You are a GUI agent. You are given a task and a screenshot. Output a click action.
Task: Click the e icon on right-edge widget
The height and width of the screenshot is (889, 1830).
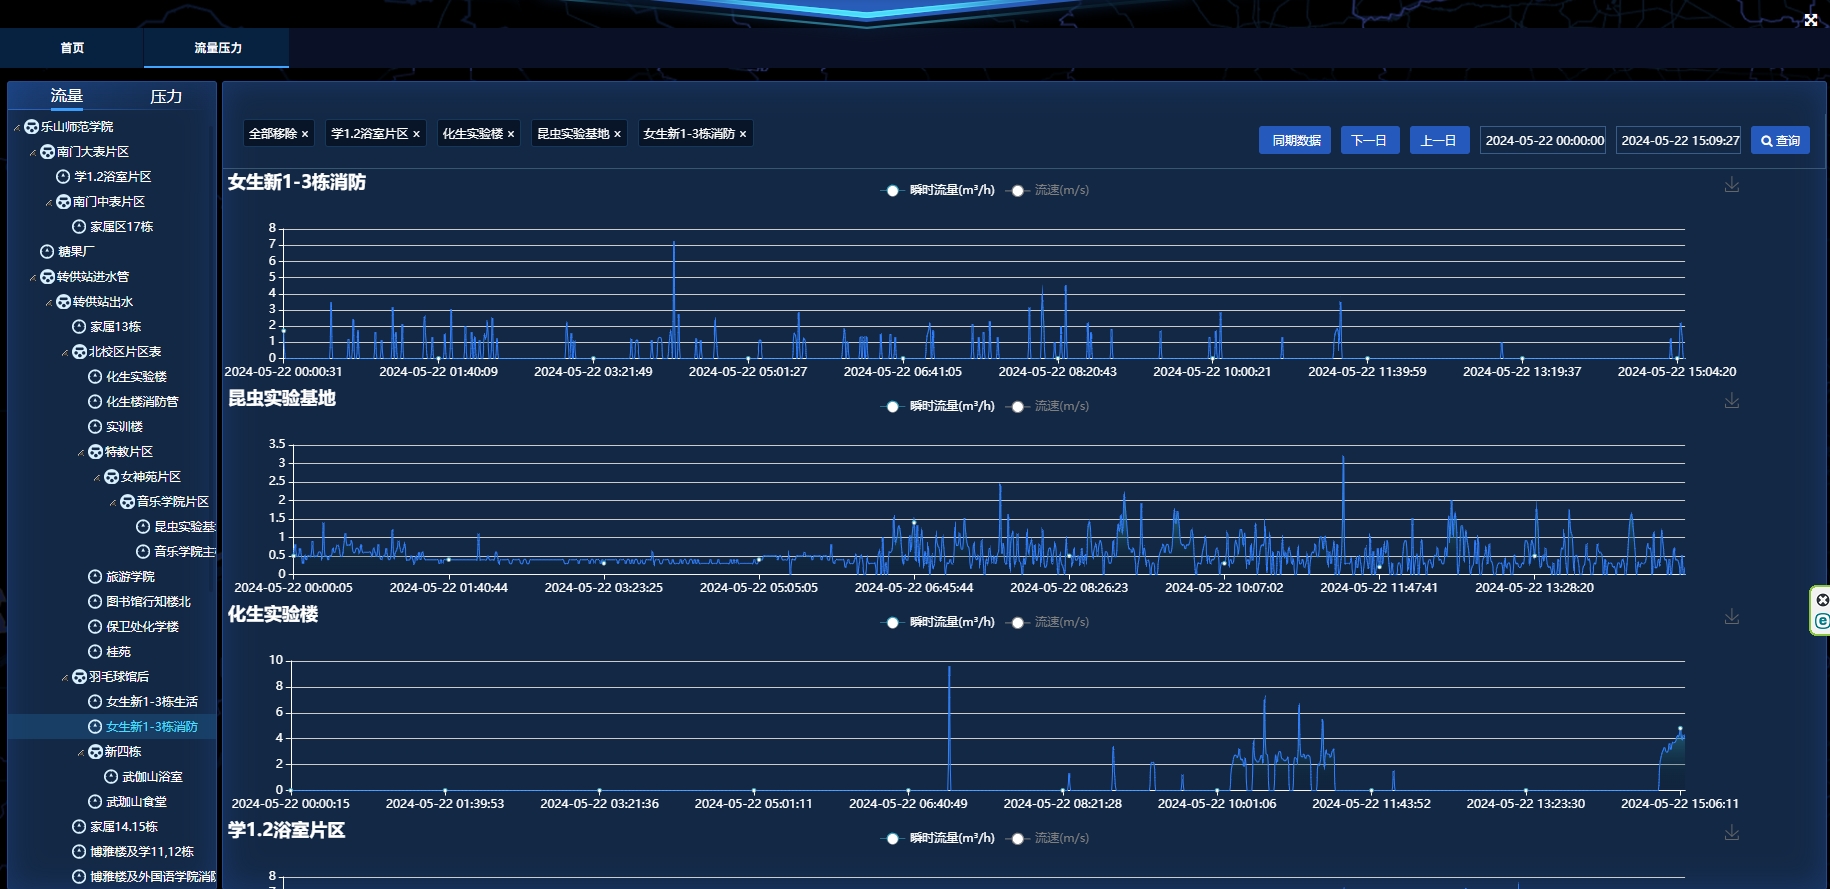tap(1822, 621)
